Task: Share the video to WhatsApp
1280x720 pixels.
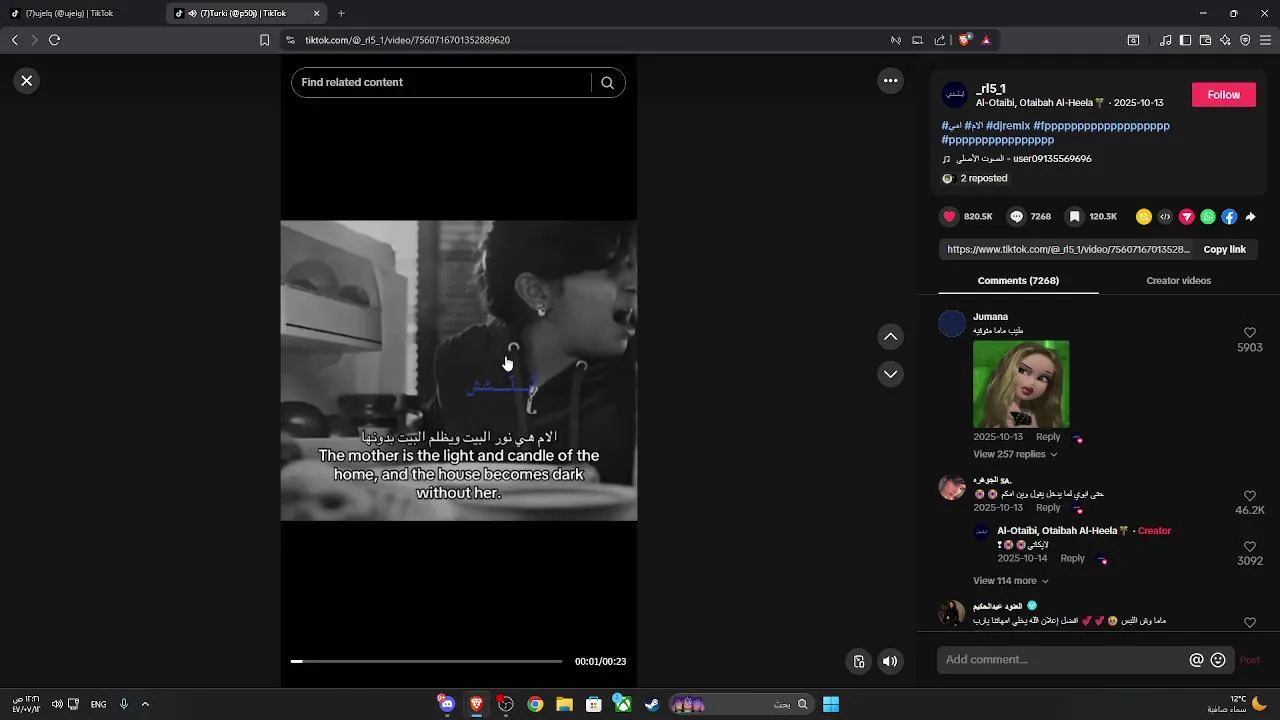Action: pos(1208,217)
